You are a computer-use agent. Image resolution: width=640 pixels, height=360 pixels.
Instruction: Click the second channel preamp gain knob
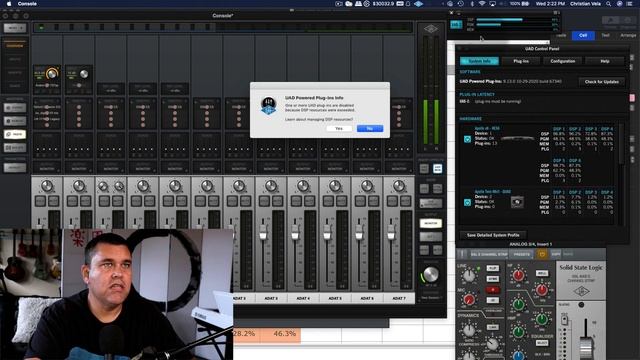[x=84, y=74]
